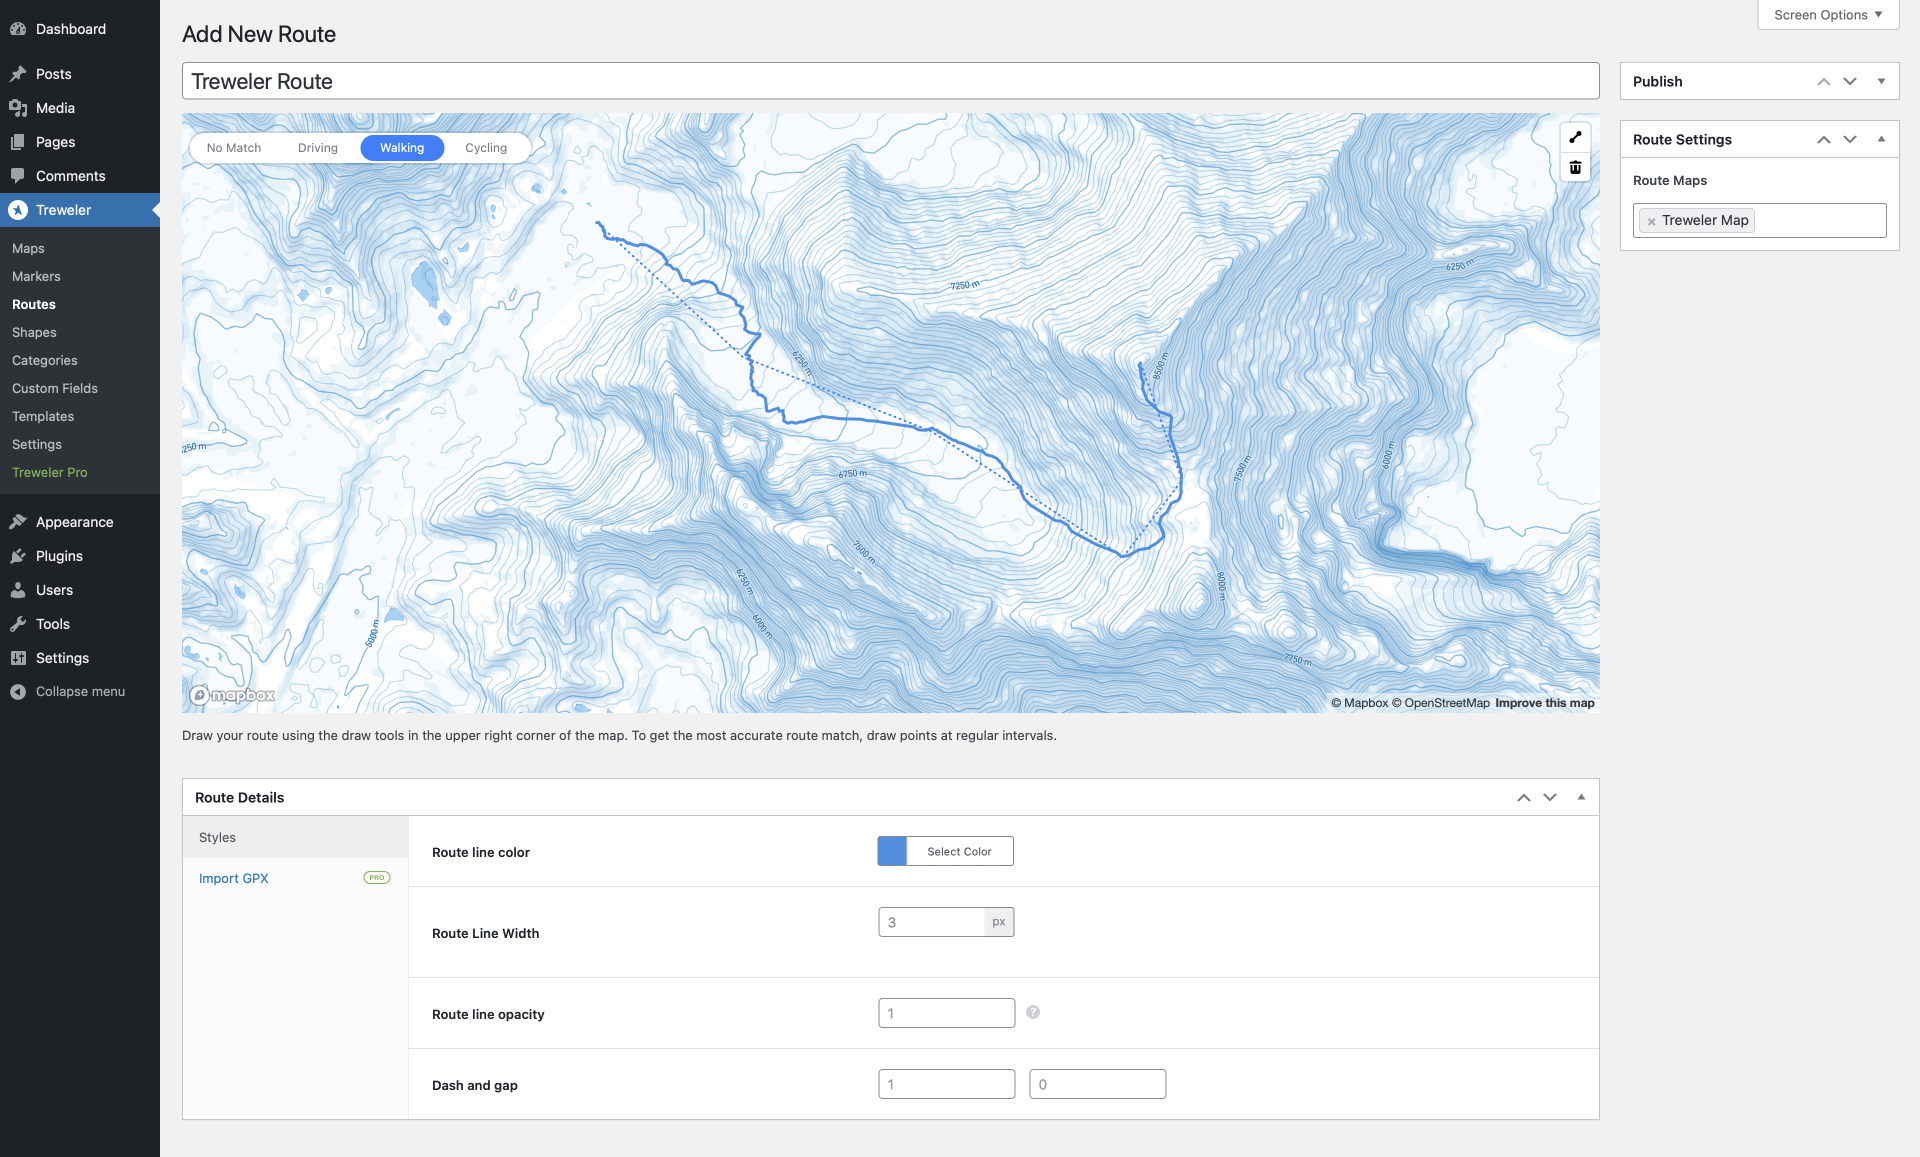This screenshot has width=1920, height=1157.
Task: Click the Pages icon in sidebar
Action: pyautogui.click(x=18, y=142)
